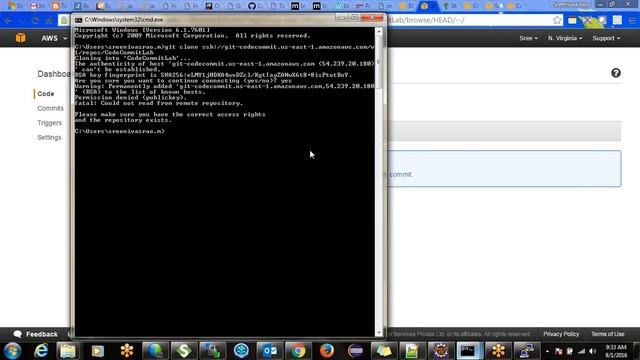The image size is (640, 360).
Task: Open the Windows Start menu
Action: (x=13, y=351)
